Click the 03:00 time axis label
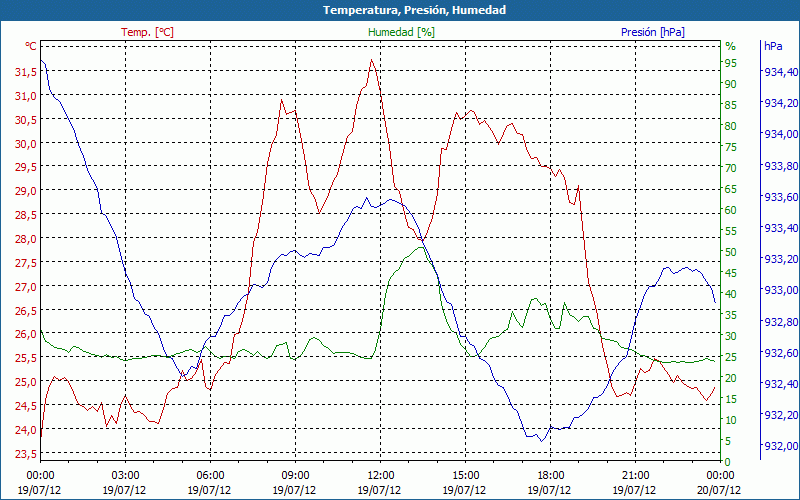800x500 pixels. [x=125, y=476]
